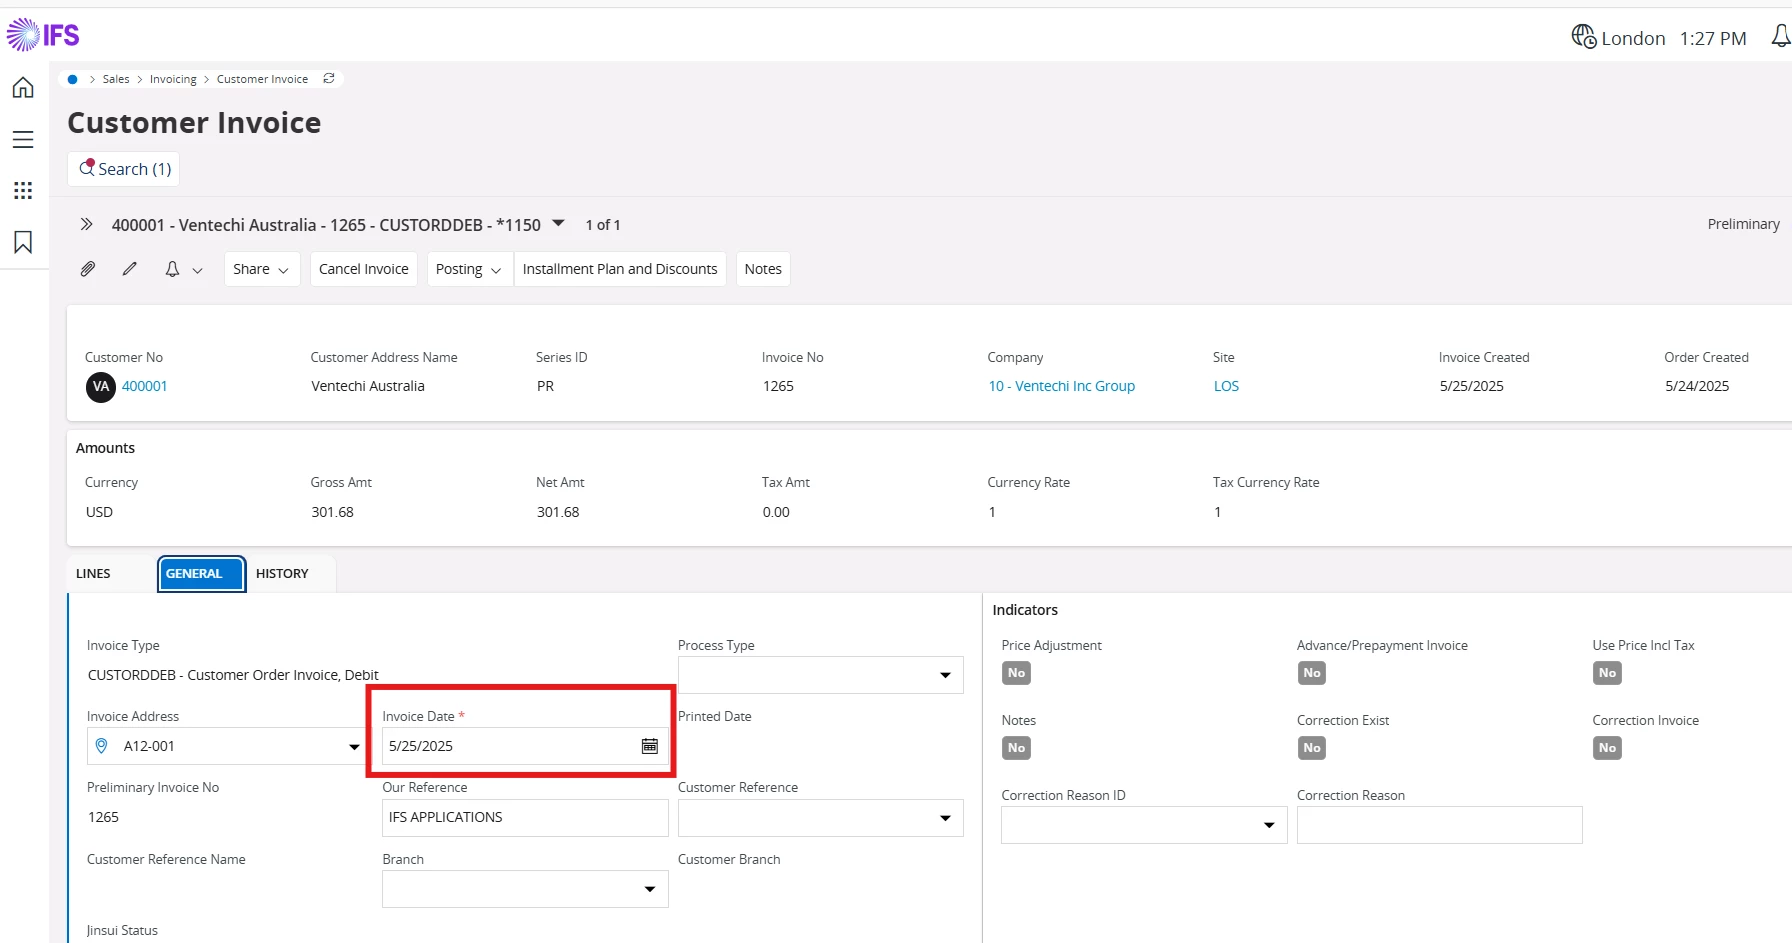Open the Share dropdown
This screenshot has width=1792, height=943.
(262, 269)
